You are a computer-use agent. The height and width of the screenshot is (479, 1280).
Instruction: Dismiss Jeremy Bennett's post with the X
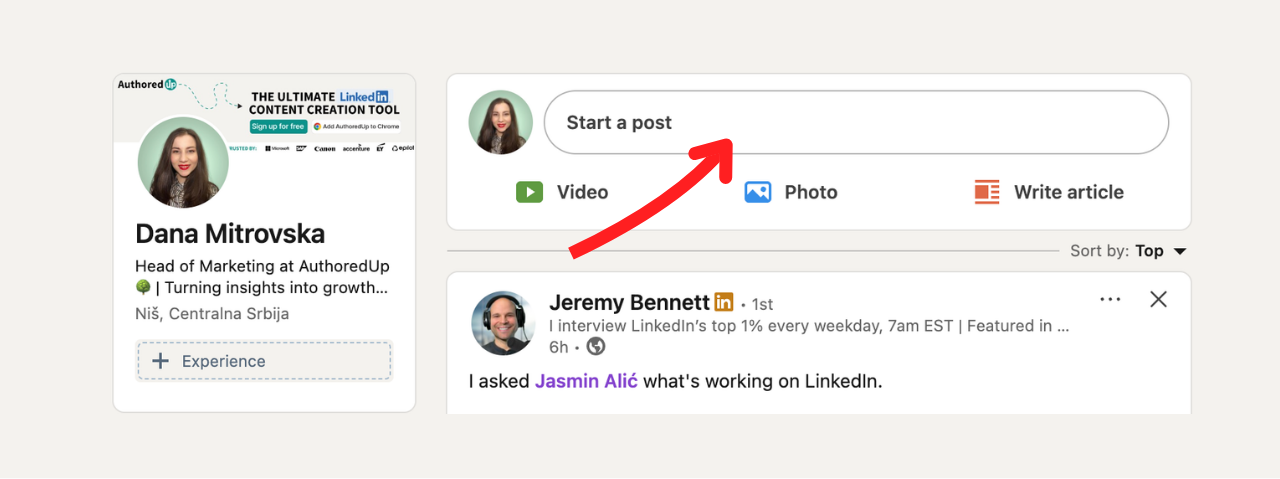click(x=1158, y=299)
